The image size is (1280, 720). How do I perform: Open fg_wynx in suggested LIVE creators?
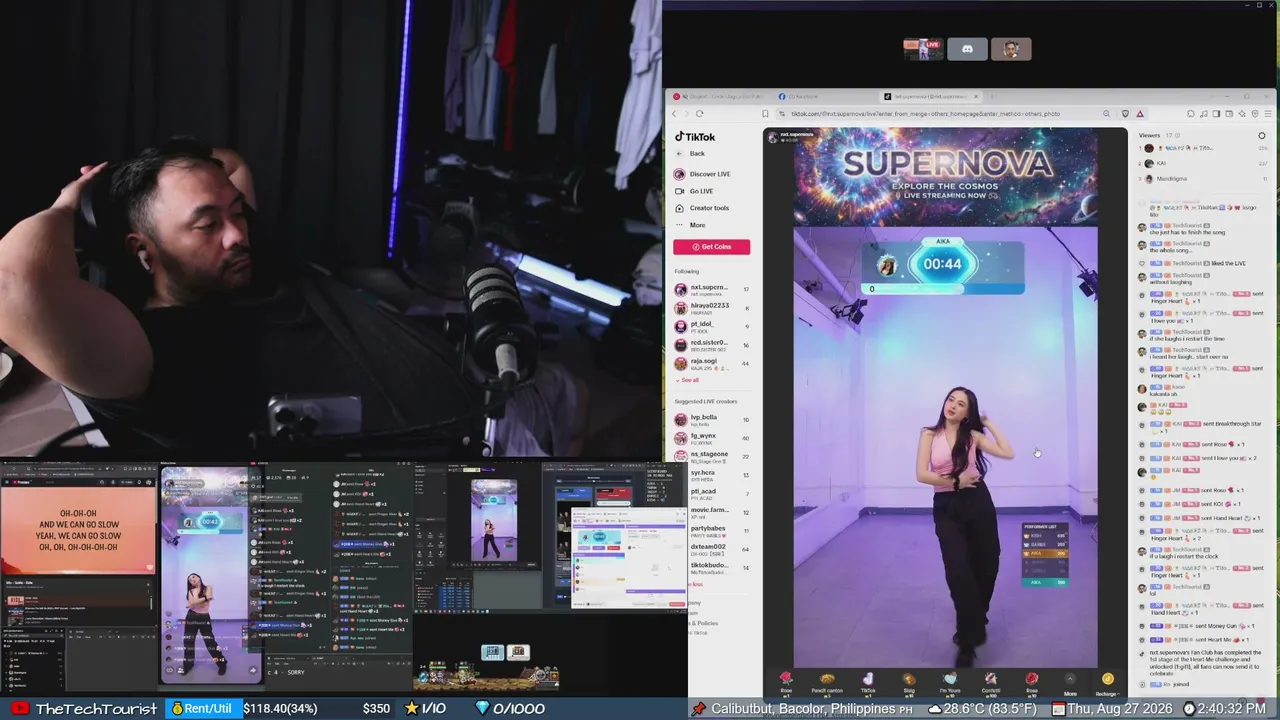click(x=712, y=438)
